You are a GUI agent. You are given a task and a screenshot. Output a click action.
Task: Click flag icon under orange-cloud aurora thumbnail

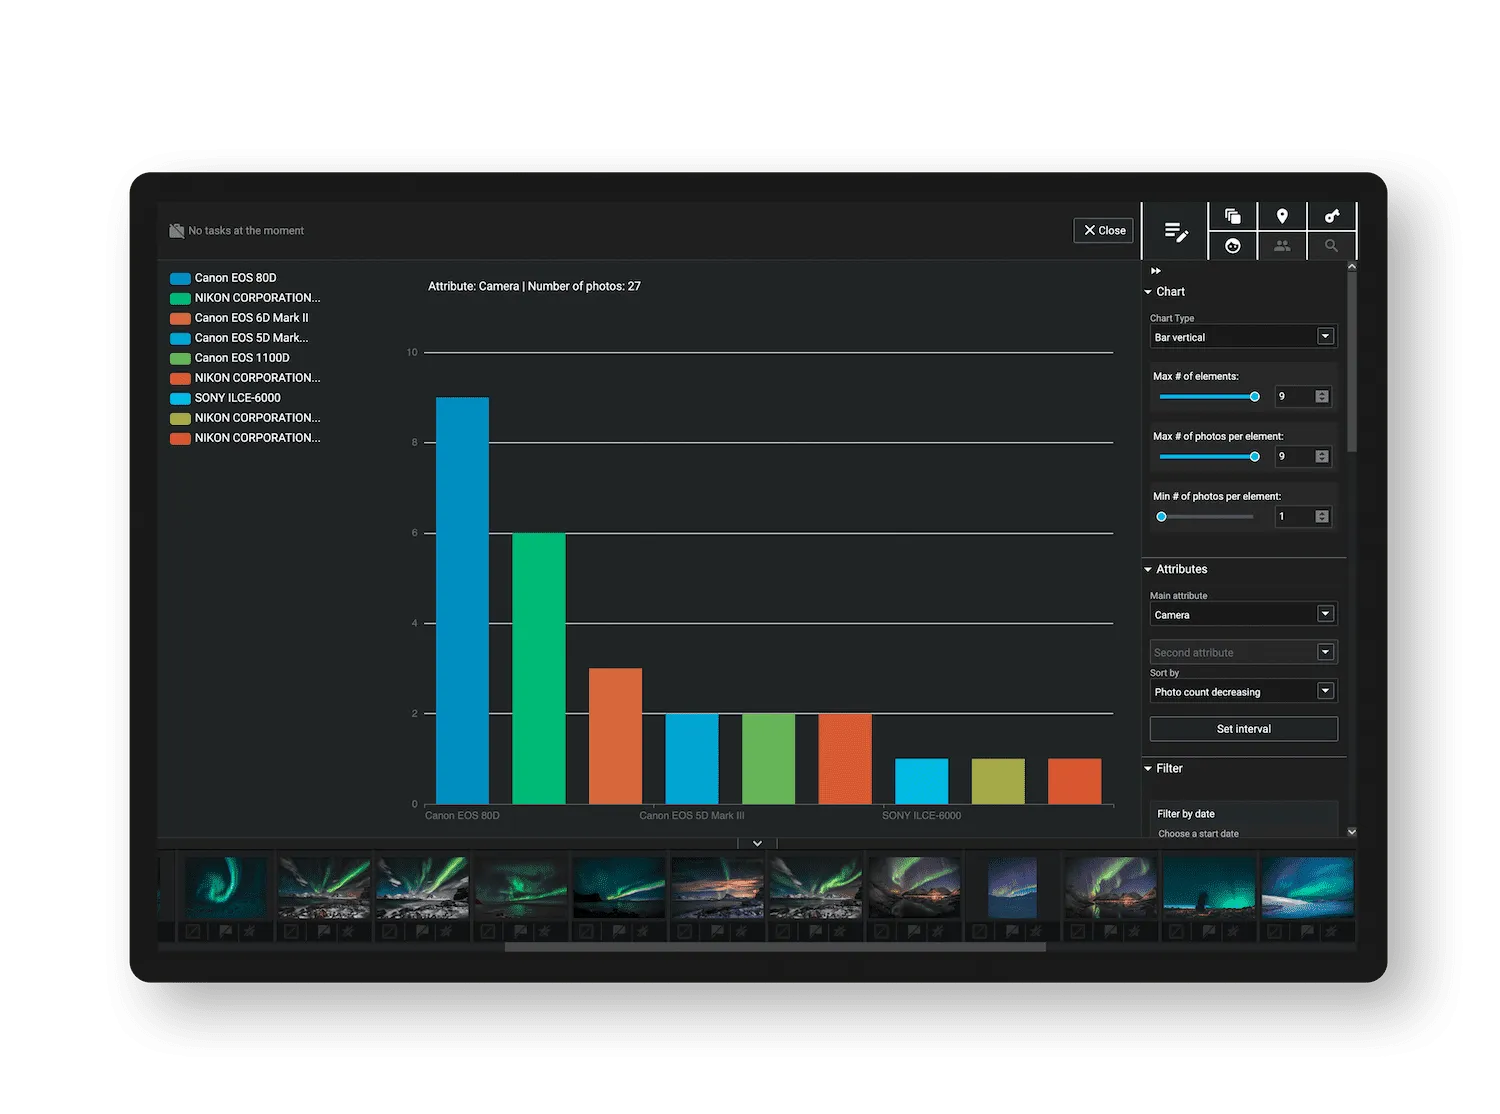718,931
